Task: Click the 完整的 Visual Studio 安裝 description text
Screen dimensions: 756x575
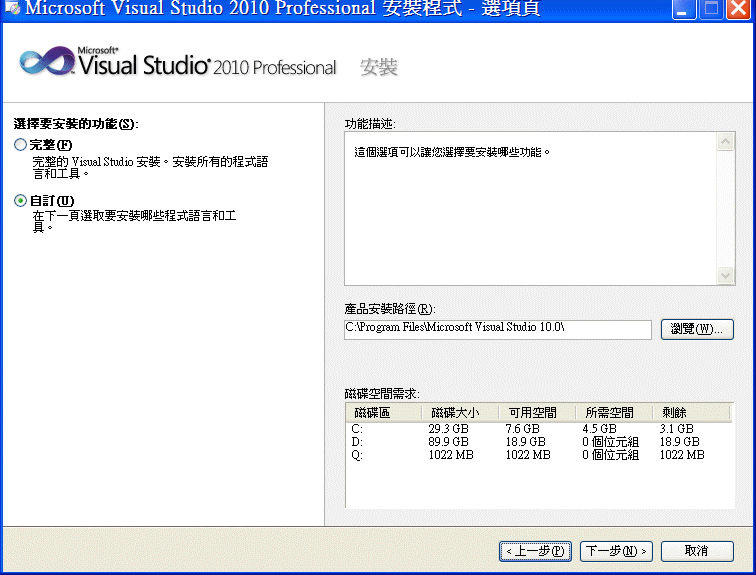Action: (x=150, y=167)
